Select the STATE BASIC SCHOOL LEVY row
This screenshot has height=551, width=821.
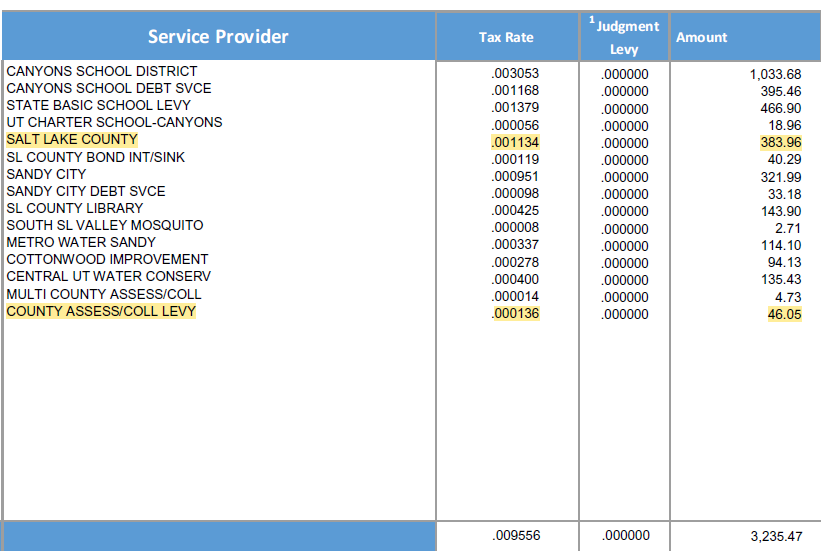click(98, 106)
